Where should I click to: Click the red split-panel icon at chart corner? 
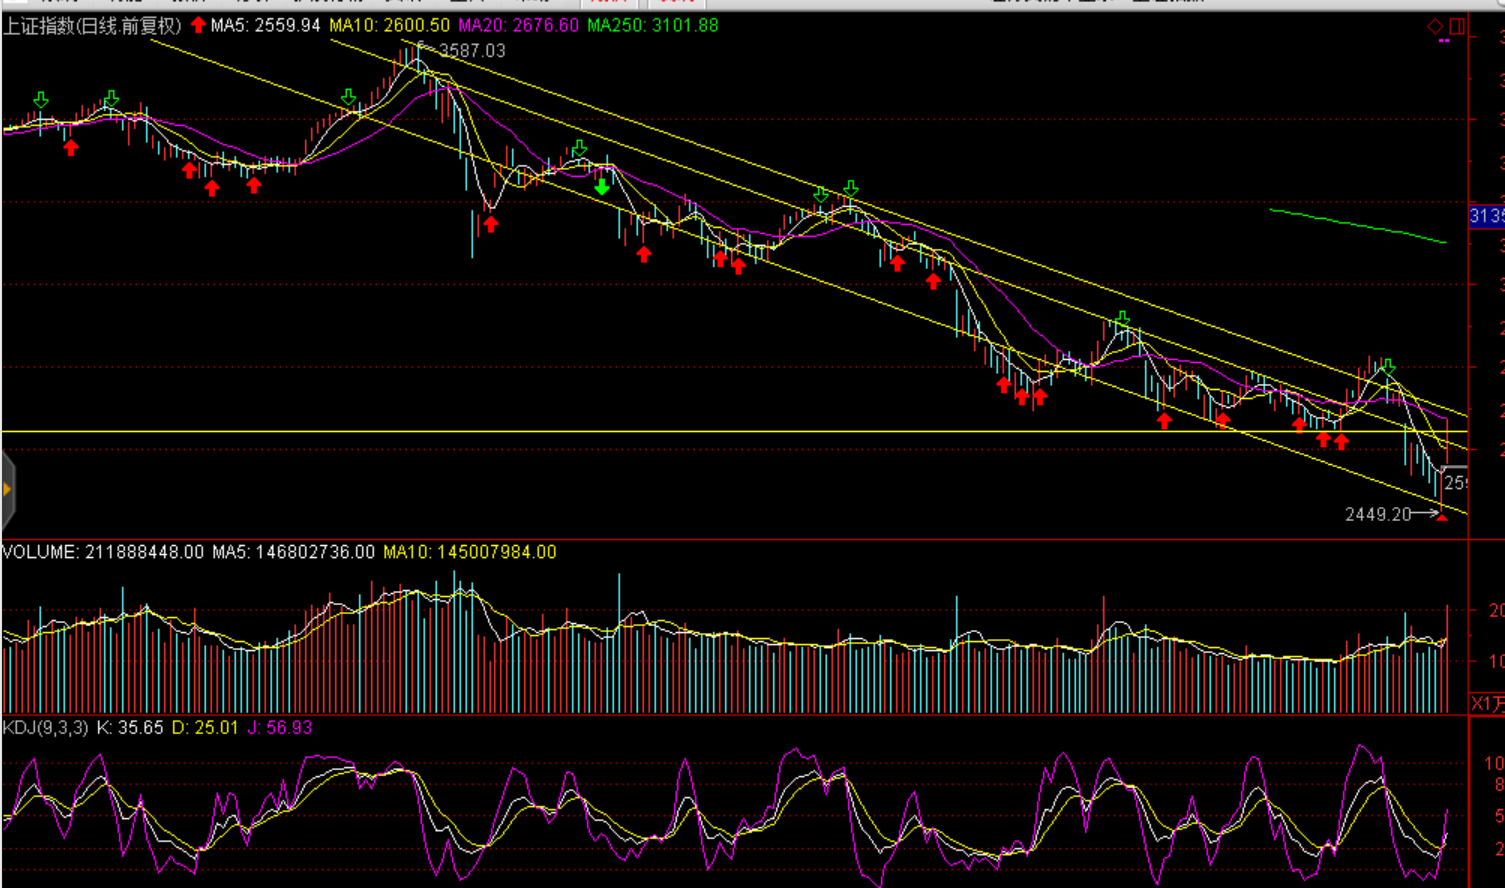tap(1457, 27)
